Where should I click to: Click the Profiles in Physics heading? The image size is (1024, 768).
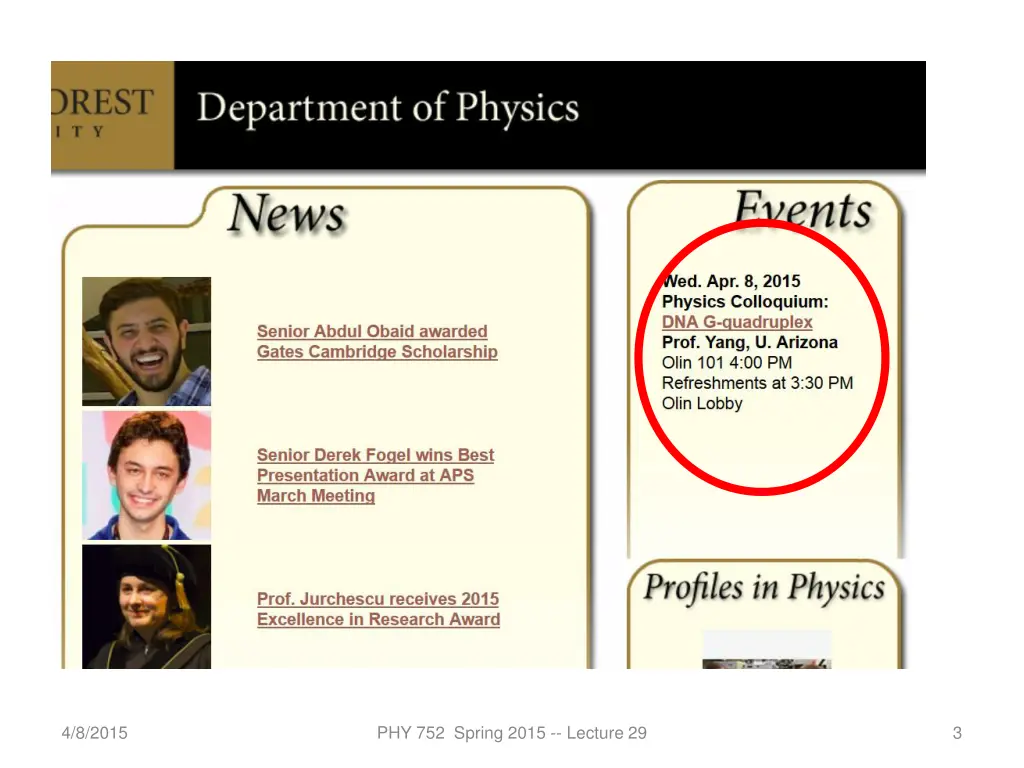(764, 587)
